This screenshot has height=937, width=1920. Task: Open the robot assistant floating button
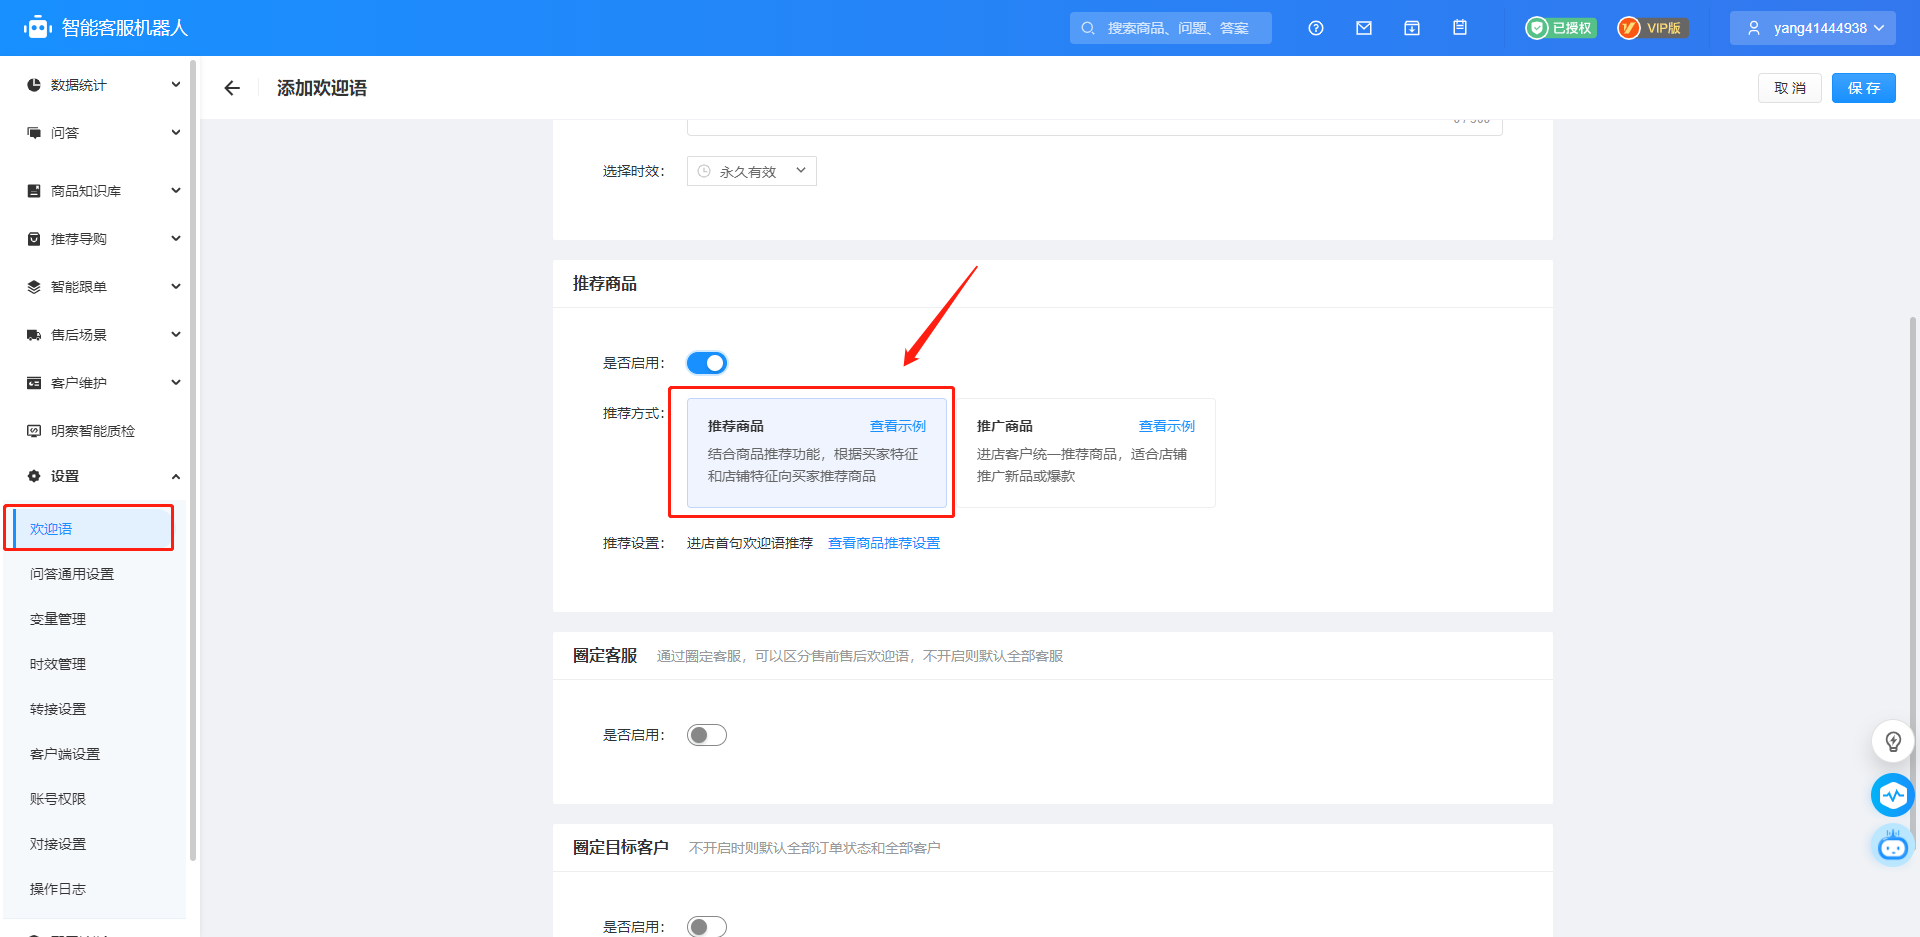[1892, 847]
